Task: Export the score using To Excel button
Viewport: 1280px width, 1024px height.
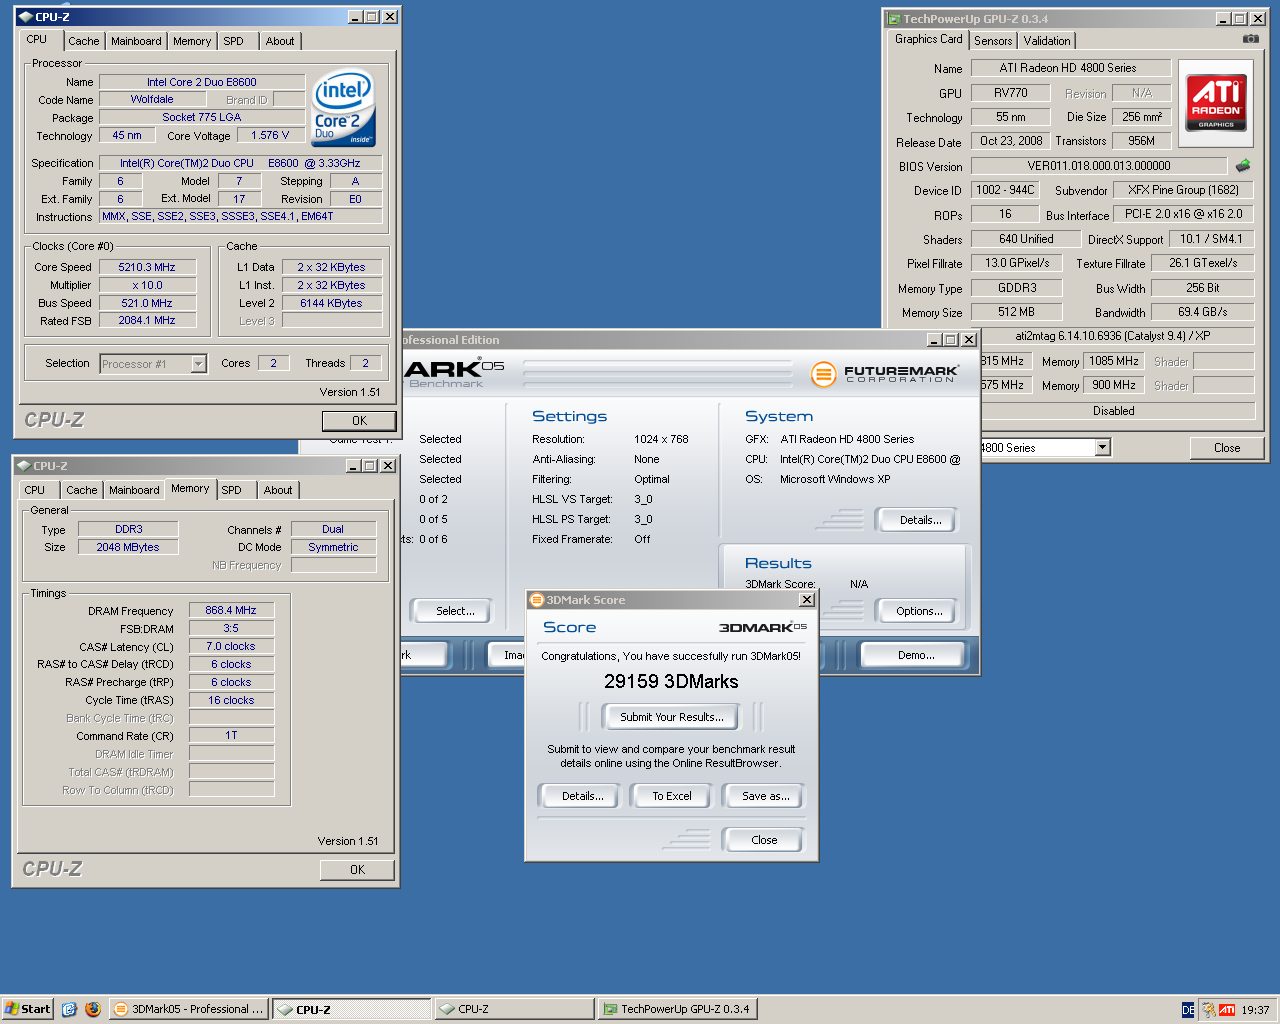Action: (672, 796)
